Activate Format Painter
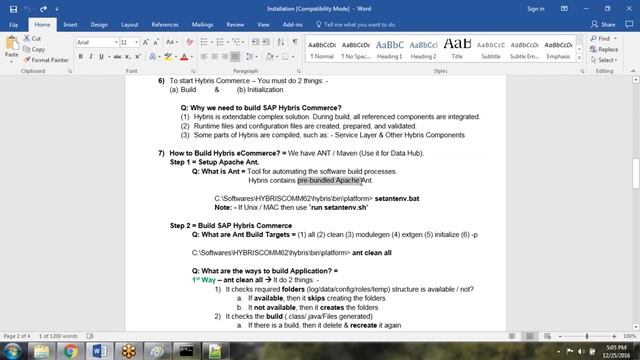640x360 pixels. click(x=46, y=60)
